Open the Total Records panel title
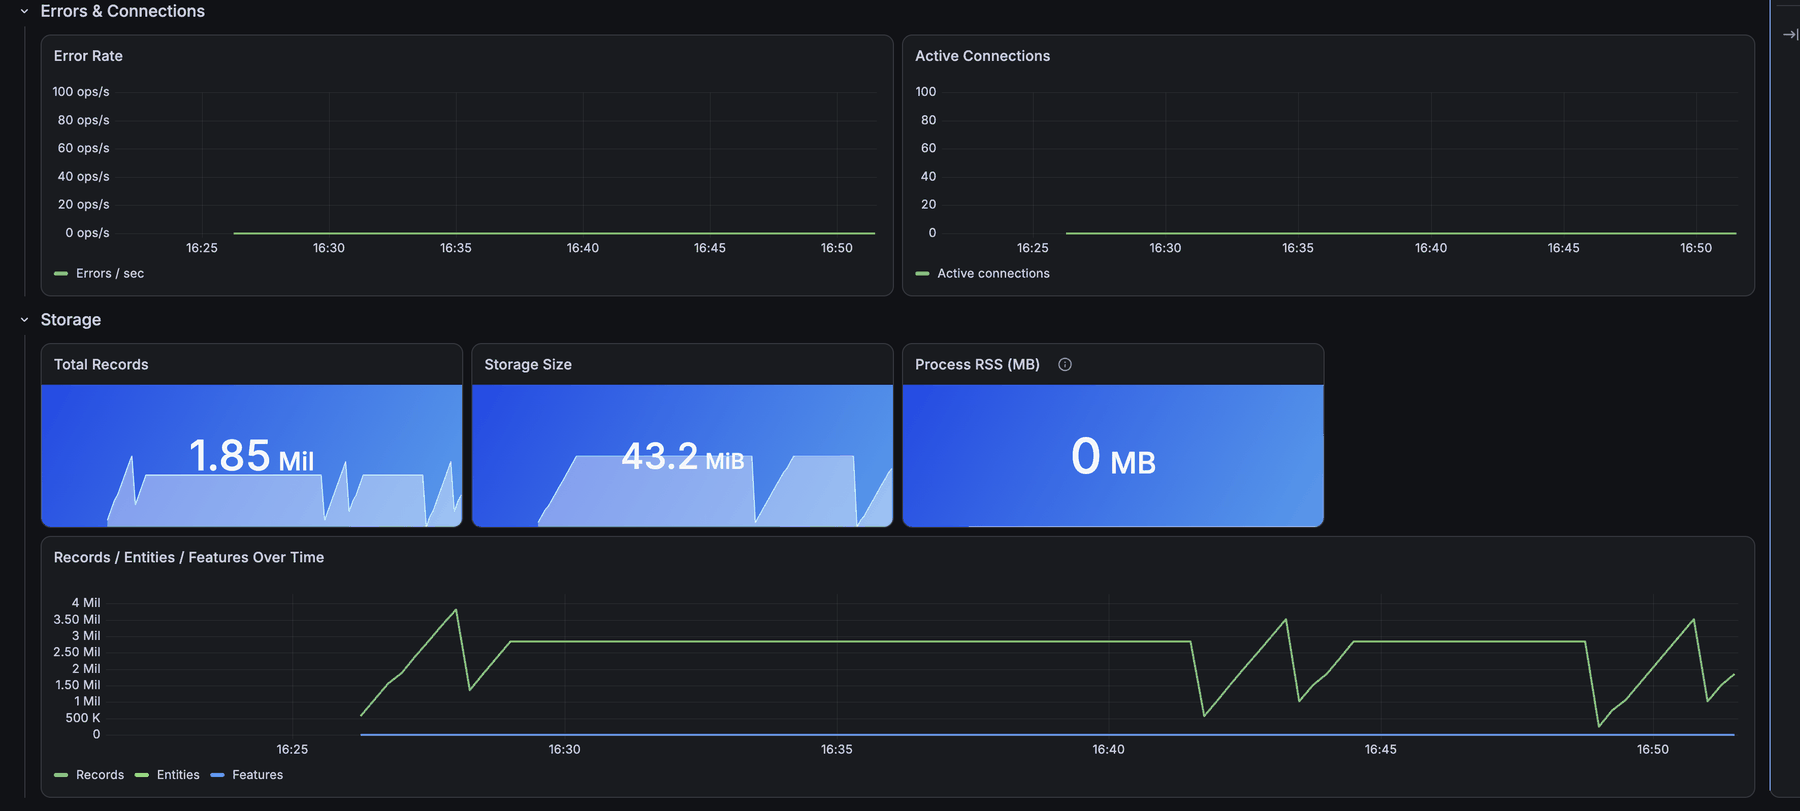1800x811 pixels. click(101, 364)
